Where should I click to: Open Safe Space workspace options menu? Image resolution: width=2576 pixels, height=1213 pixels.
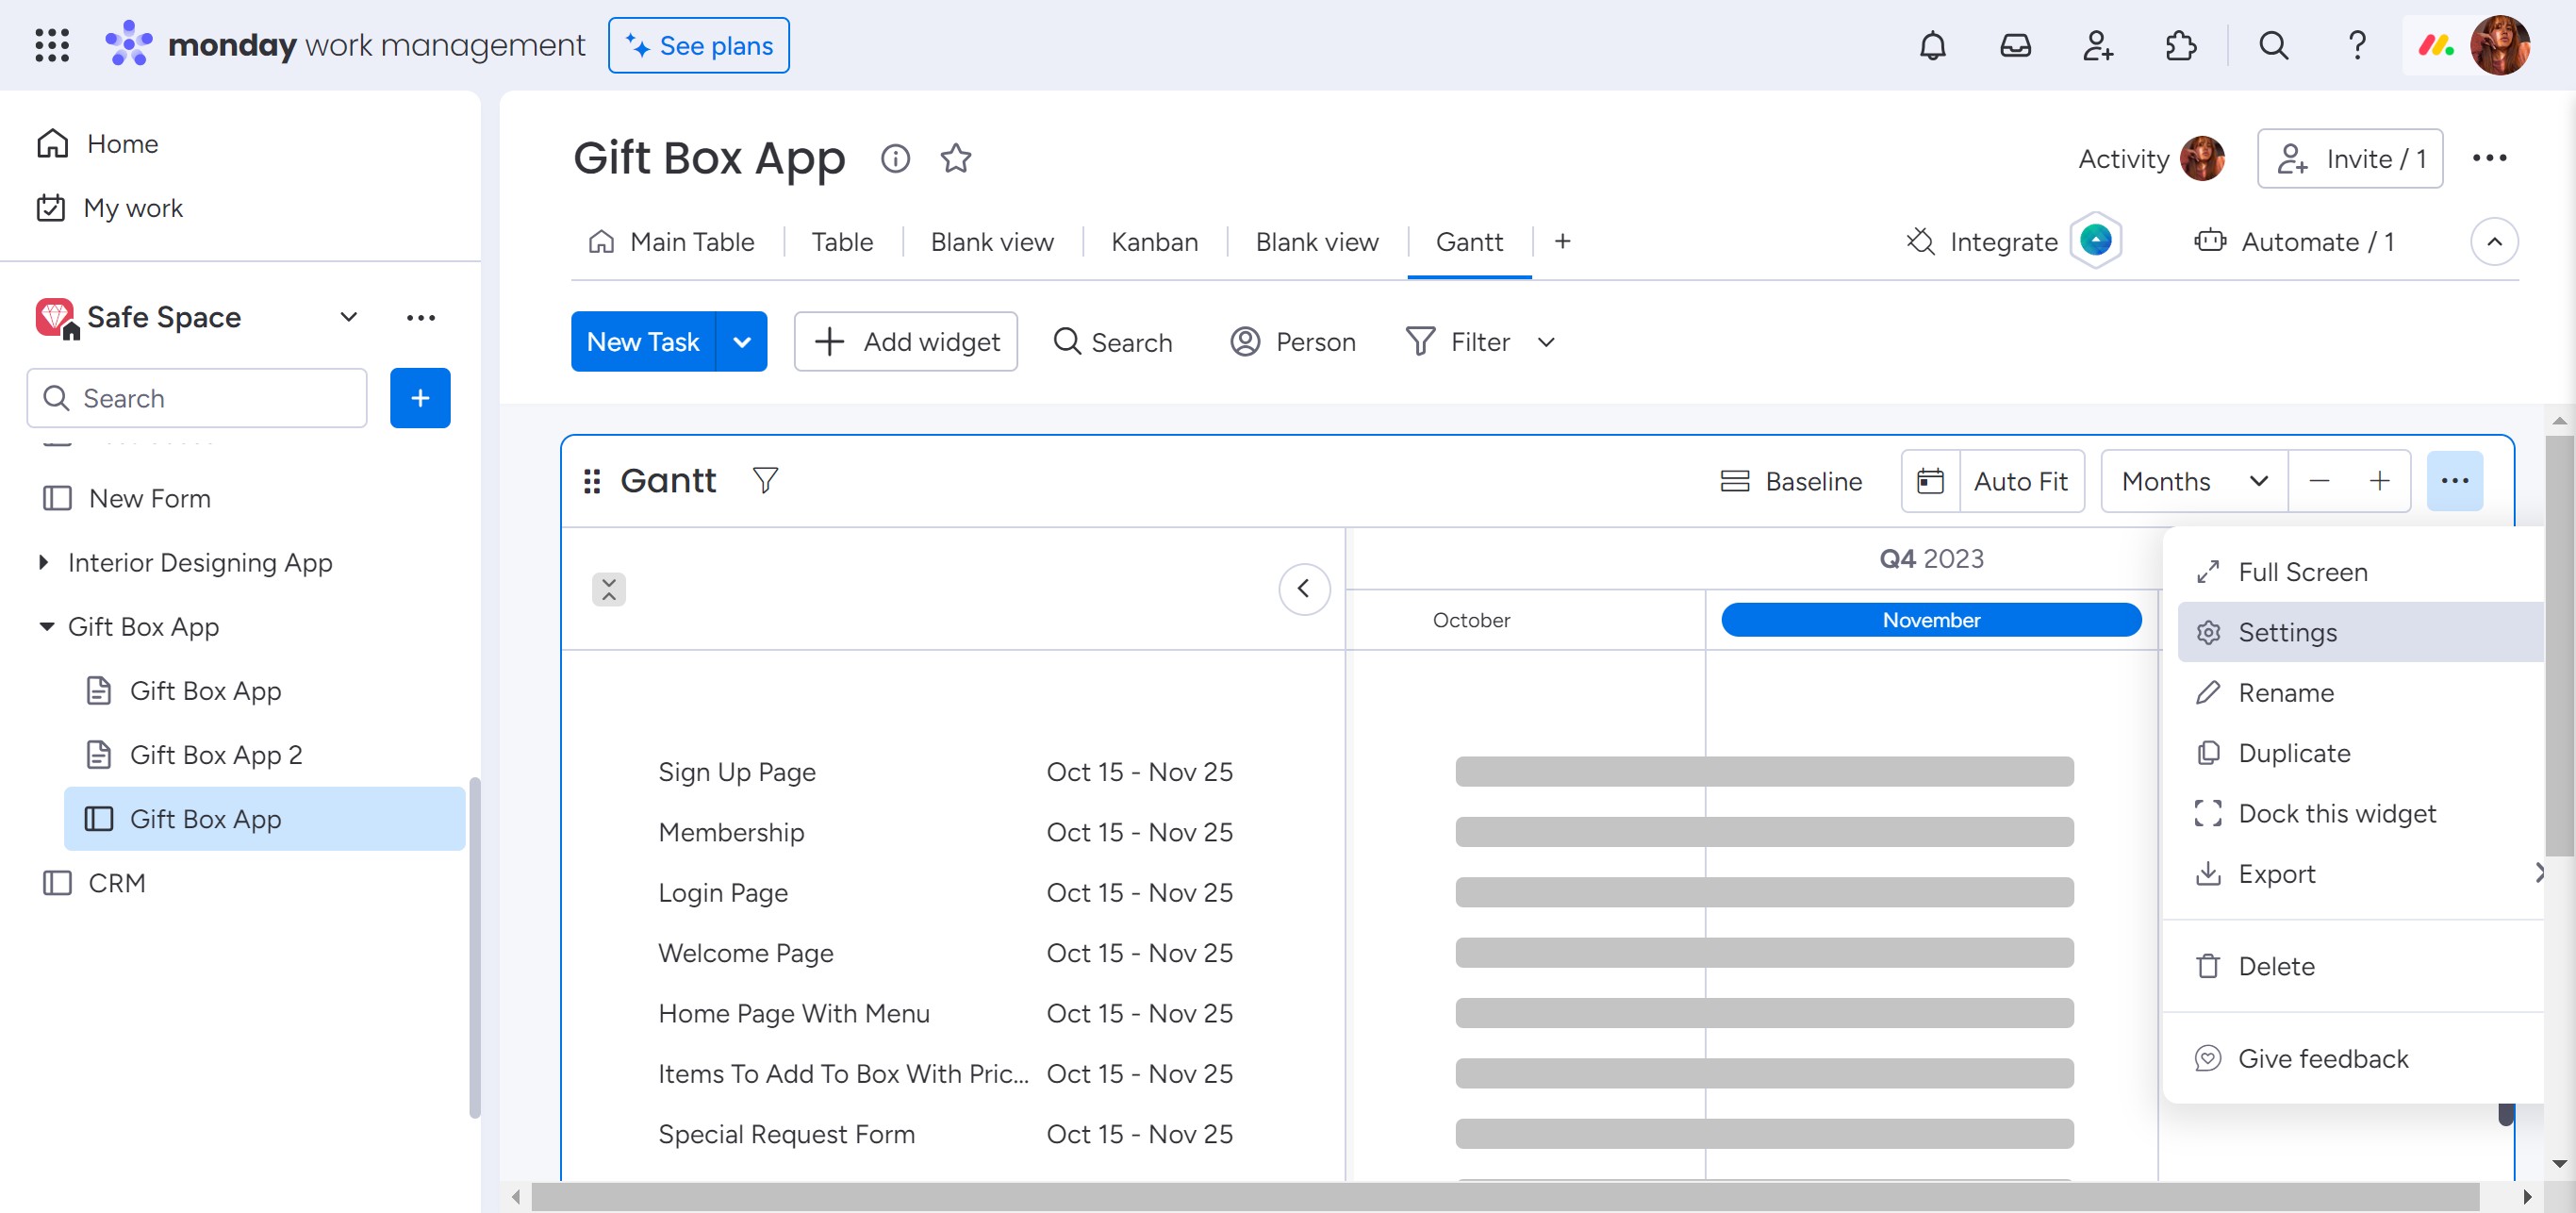[x=421, y=318]
